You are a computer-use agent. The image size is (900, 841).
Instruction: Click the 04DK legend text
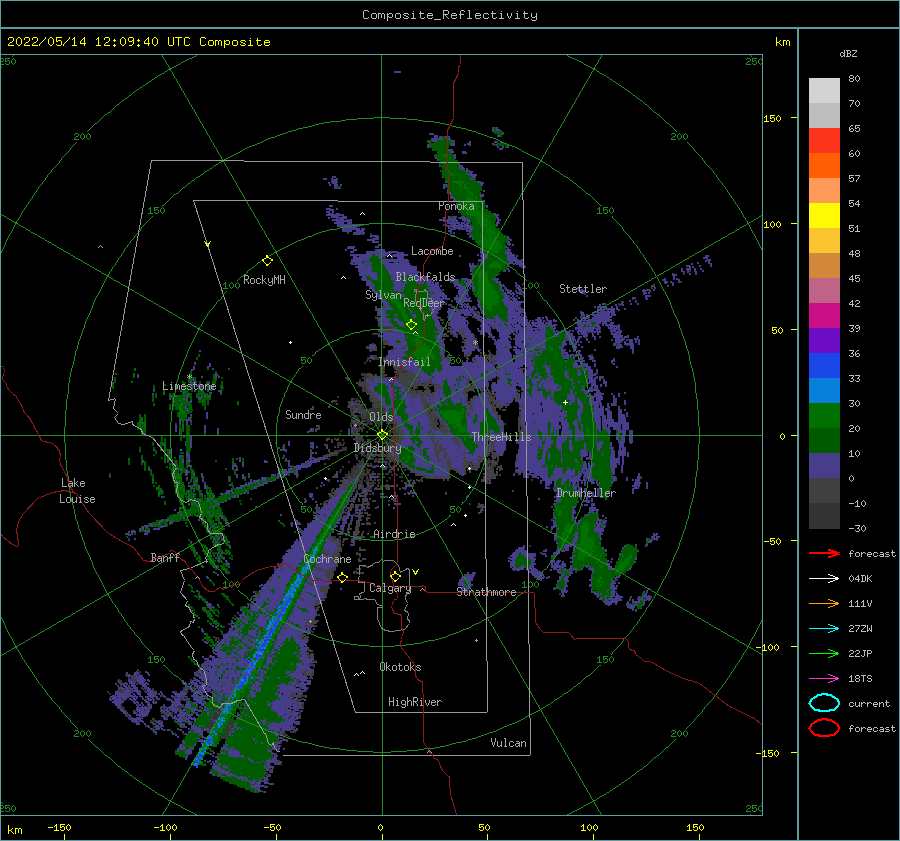pos(860,579)
